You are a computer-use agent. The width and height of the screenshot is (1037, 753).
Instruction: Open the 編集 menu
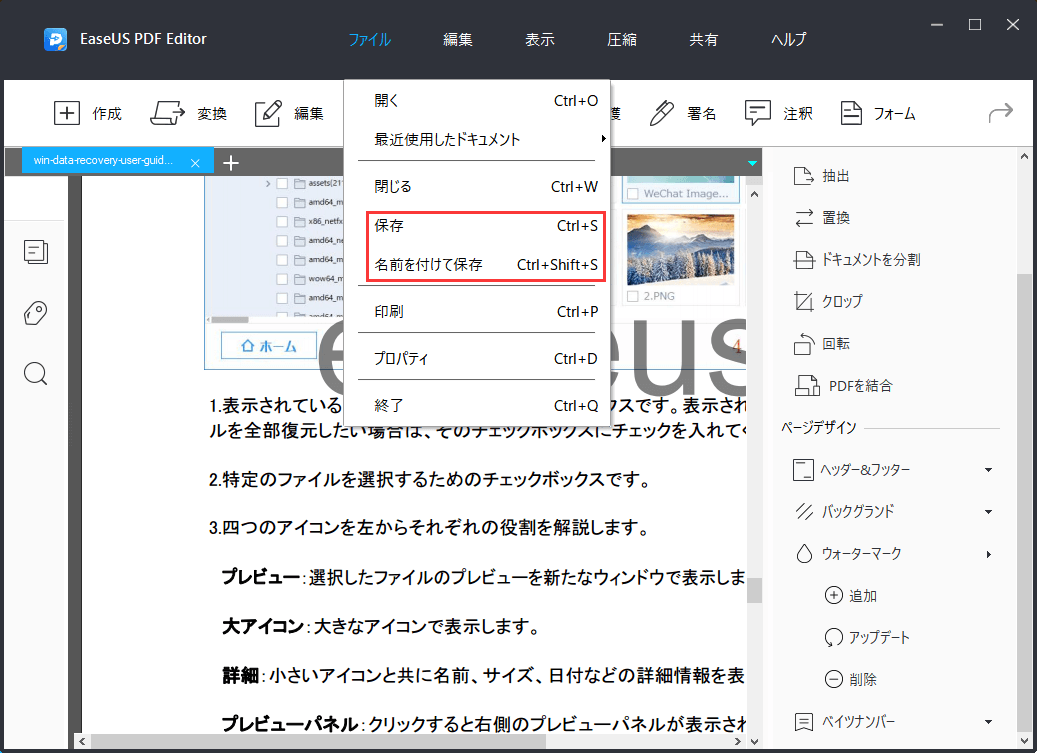pos(457,39)
